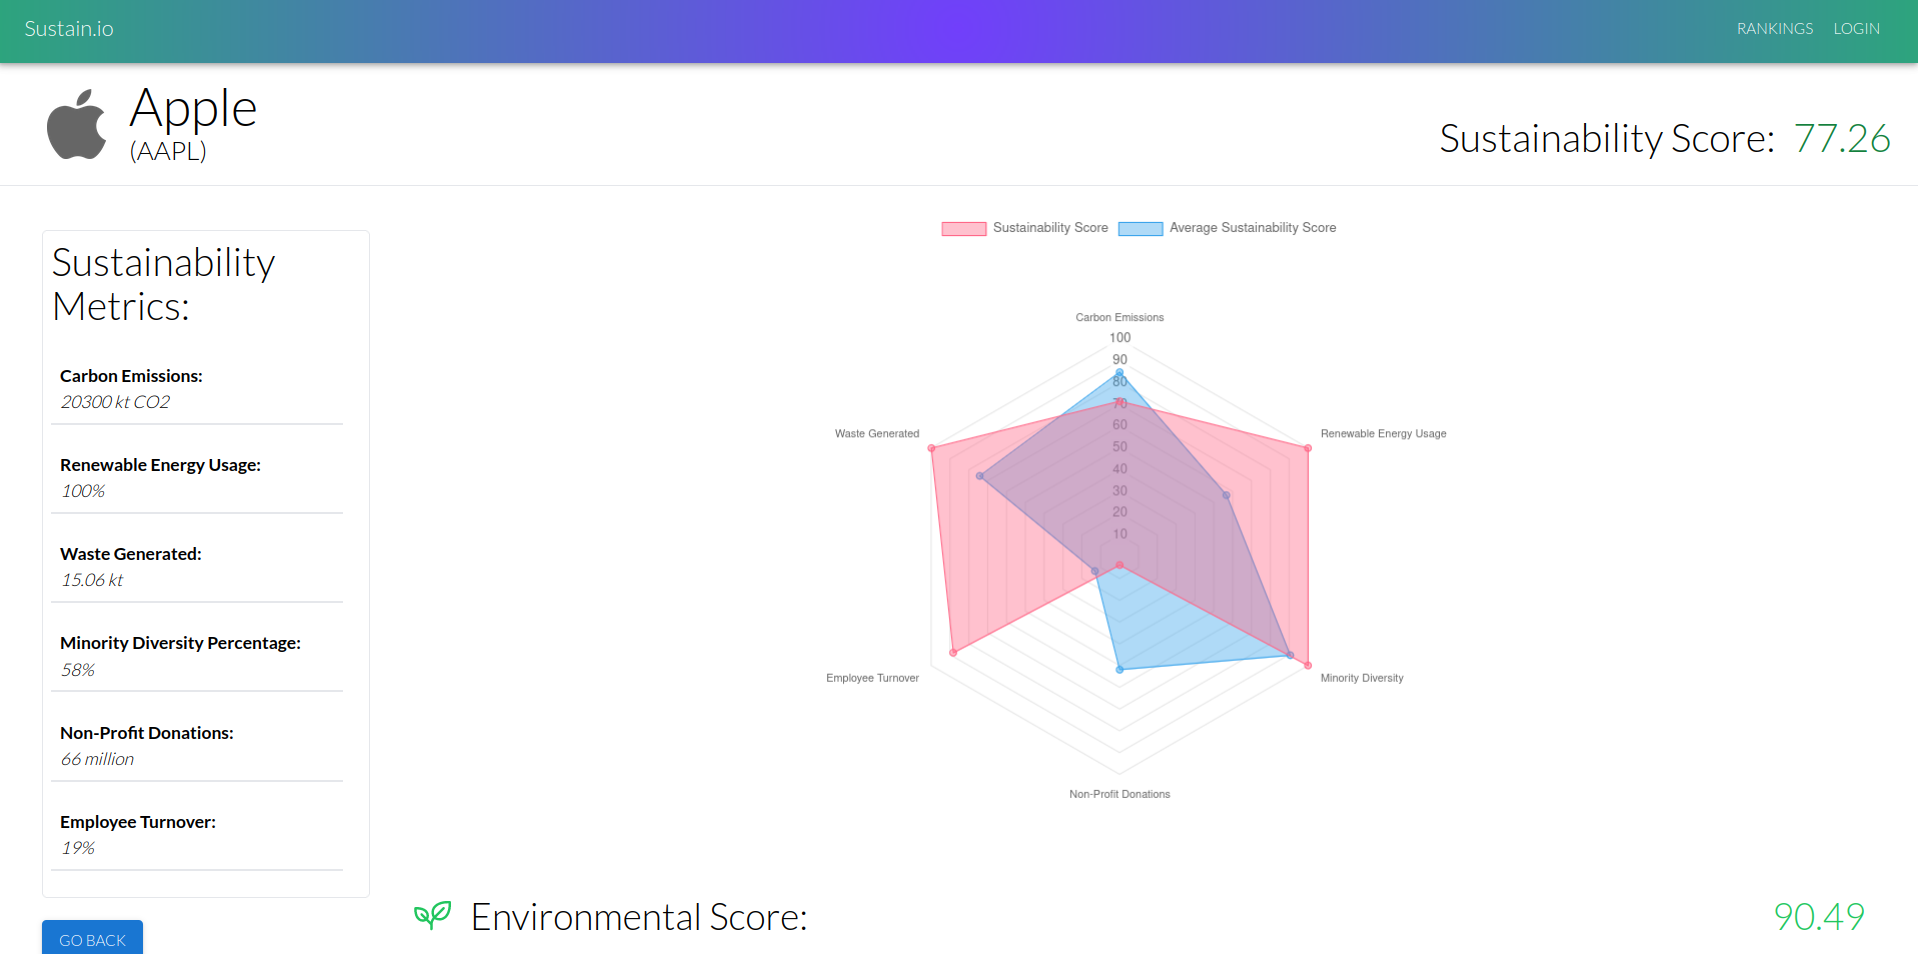Toggle the blue Average Sustainability Score legend

click(x=1227, y=228)
